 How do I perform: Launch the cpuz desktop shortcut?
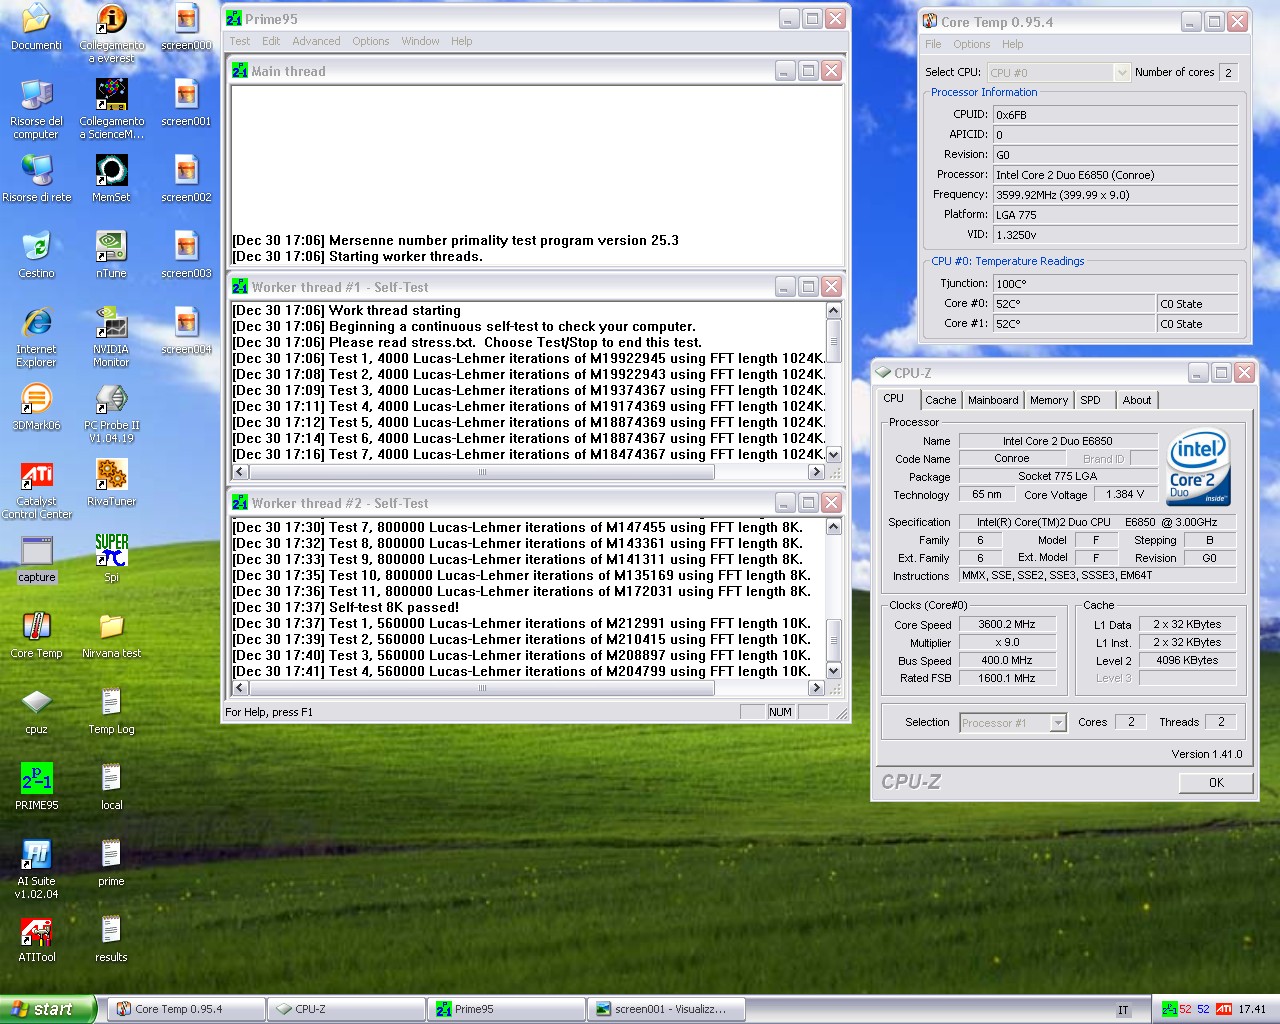[36, 711]
